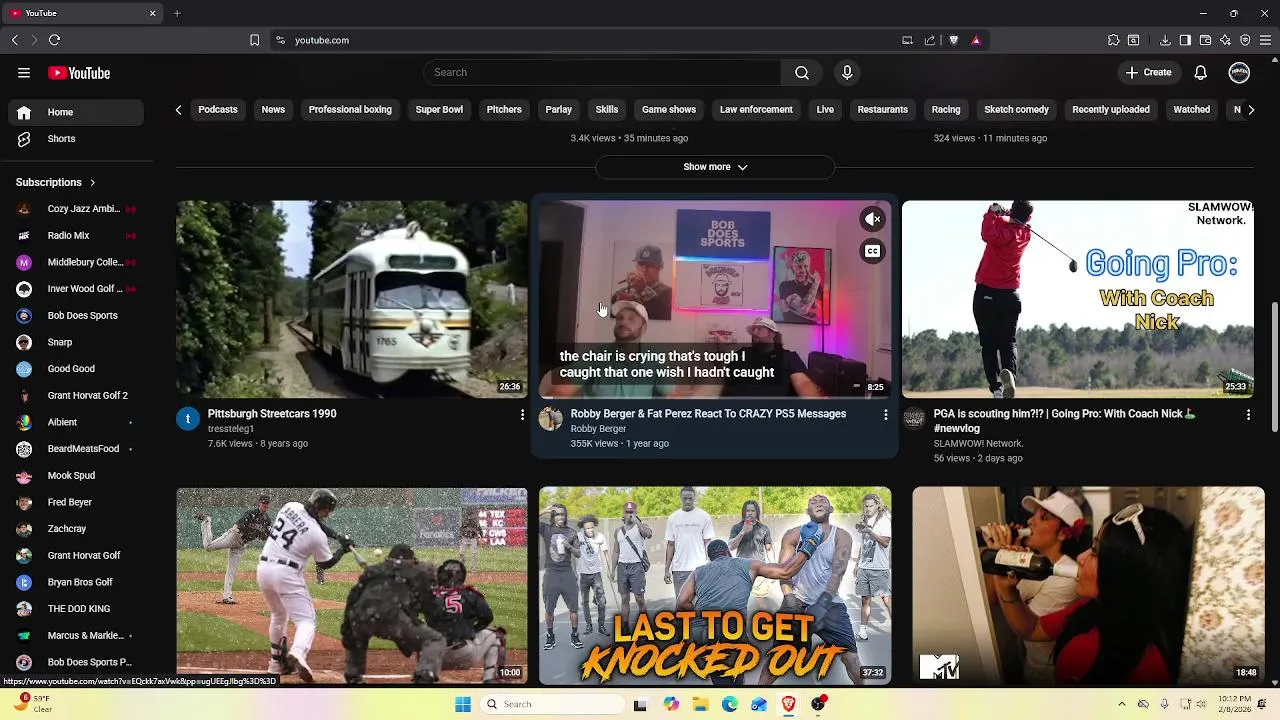Open the Brave Wallet icon

tap(1205, 40)
